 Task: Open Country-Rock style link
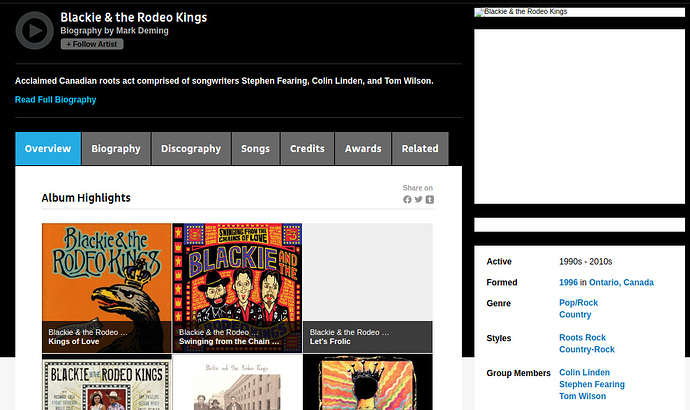point(587,349)
